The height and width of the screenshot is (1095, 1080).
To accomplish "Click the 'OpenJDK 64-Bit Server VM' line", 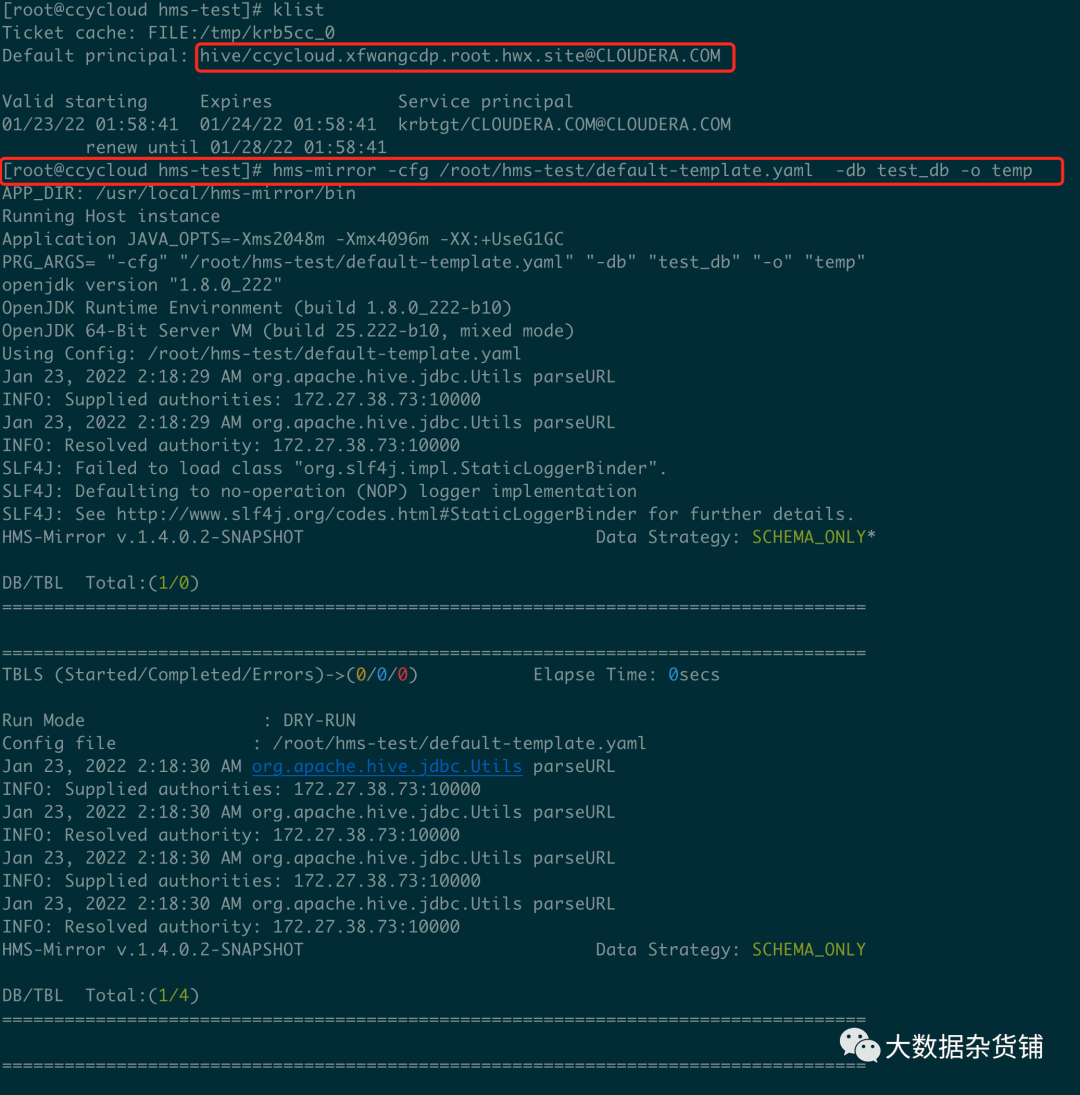I will click(x=288, y=331).
